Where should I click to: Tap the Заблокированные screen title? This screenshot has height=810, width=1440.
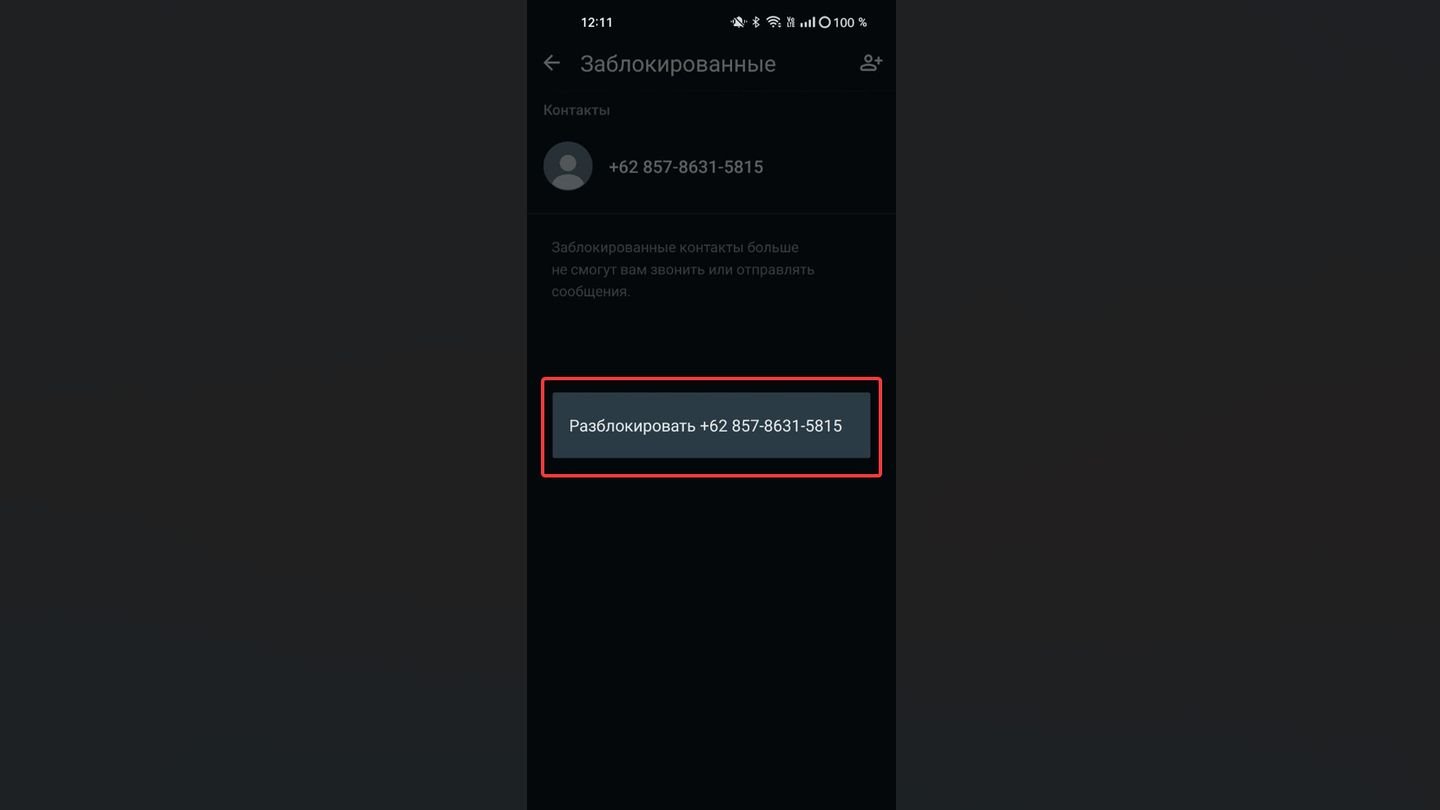[678, 64]
